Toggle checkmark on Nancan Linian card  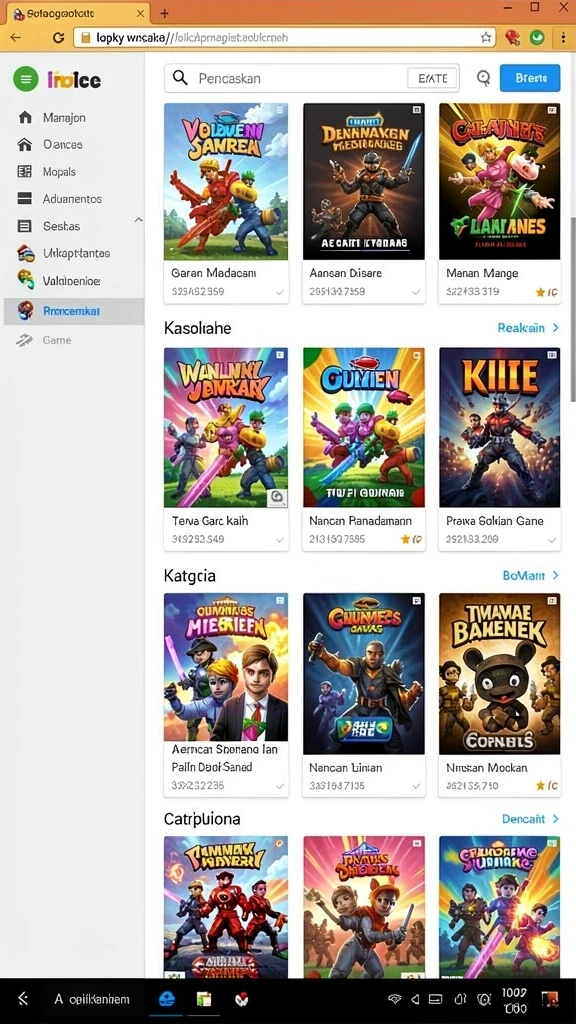417,786
